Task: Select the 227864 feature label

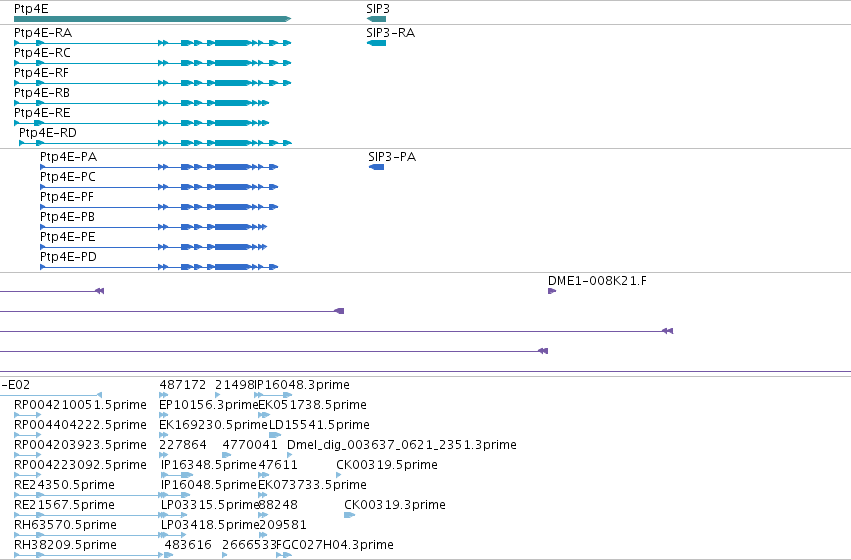Action: (x=182, y=444)
